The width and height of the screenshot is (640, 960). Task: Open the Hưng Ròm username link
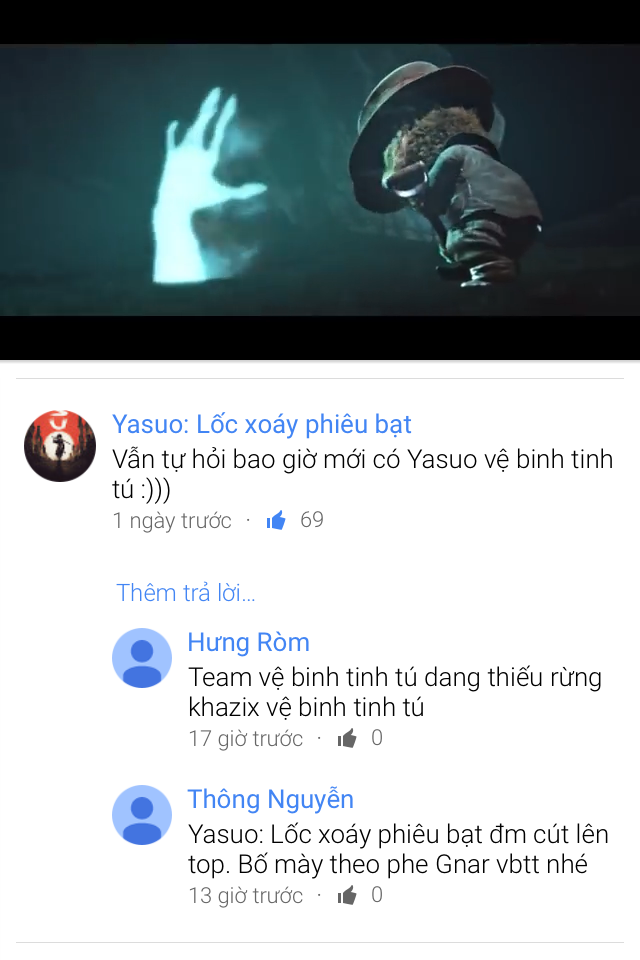tap(249, 642)
